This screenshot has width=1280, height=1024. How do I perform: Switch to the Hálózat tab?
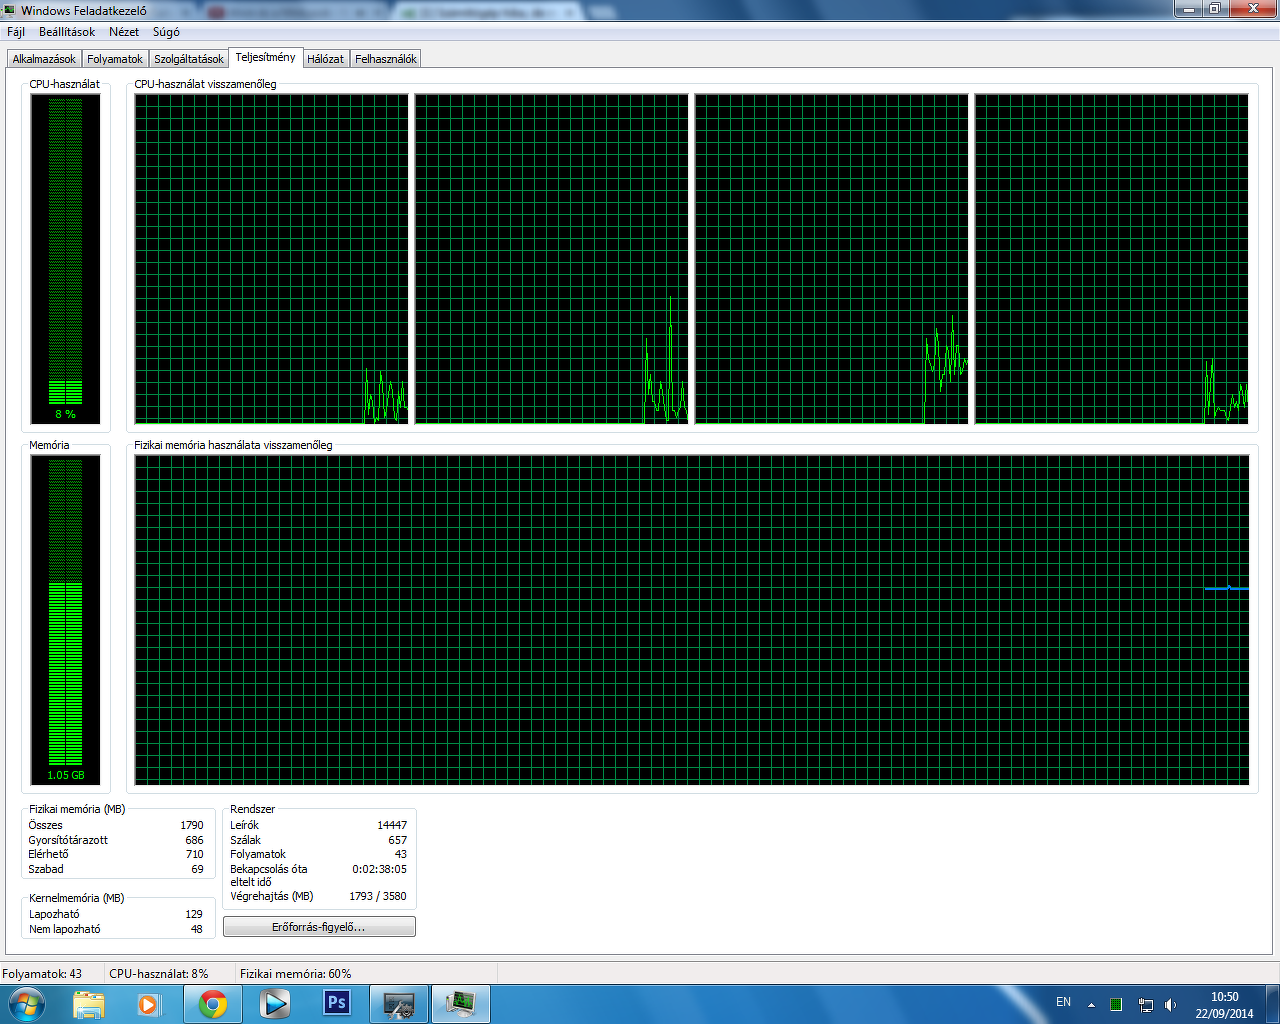326,59
